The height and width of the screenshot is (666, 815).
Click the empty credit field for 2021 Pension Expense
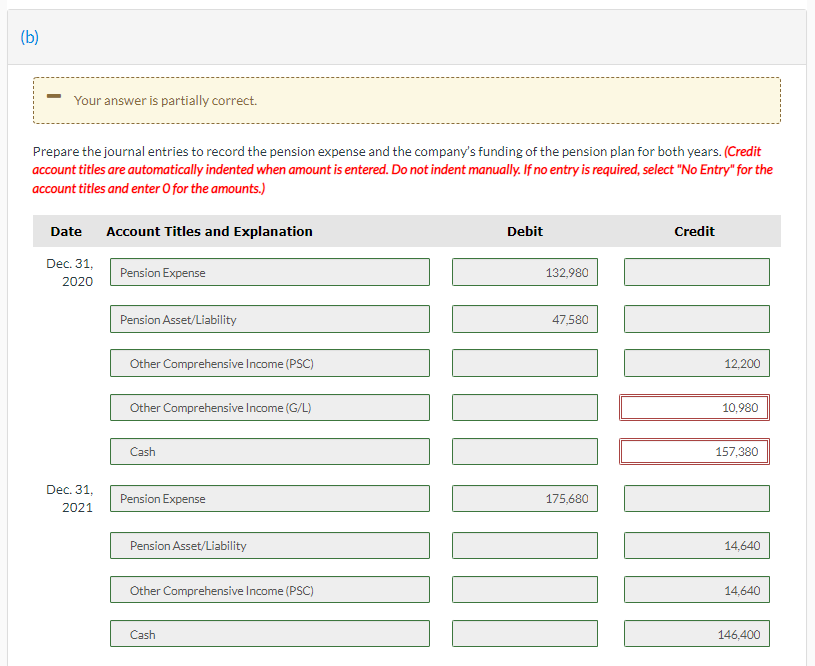click(x=696, y=498)
